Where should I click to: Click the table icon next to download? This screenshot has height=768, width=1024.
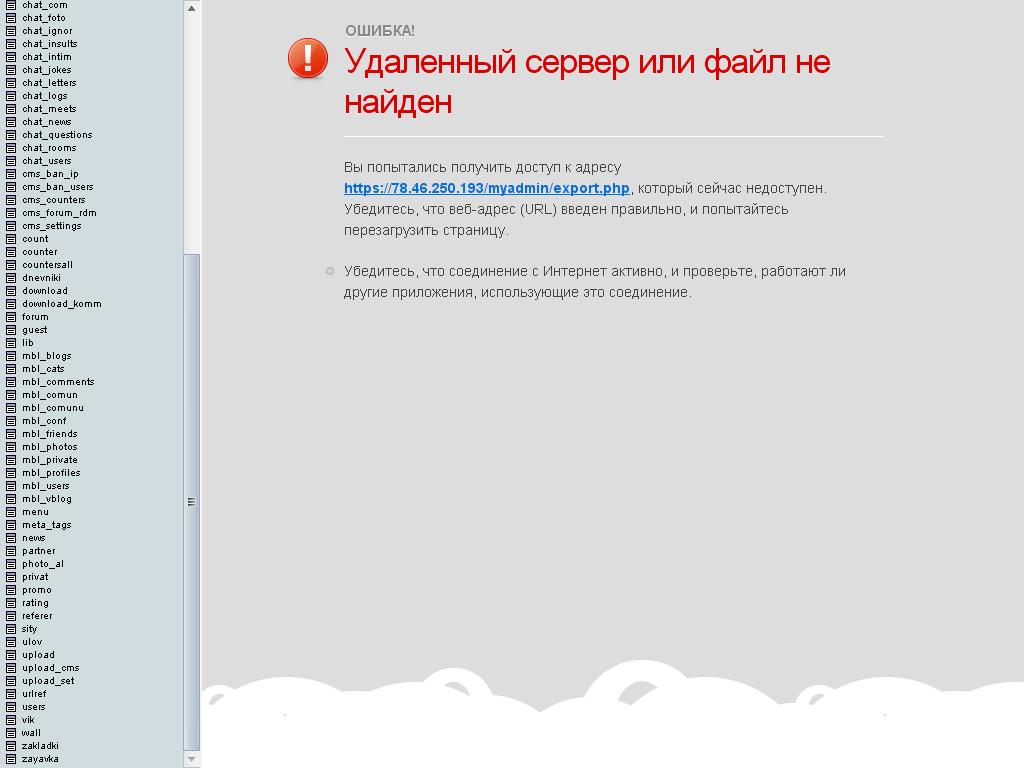[10, 291]
